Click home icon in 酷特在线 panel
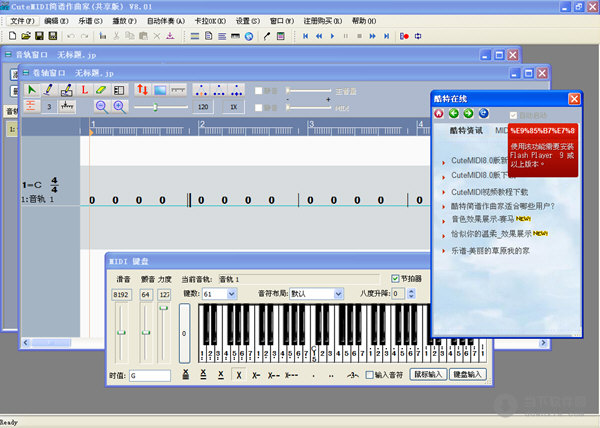600x428 pixels. (x=439, y=113)
